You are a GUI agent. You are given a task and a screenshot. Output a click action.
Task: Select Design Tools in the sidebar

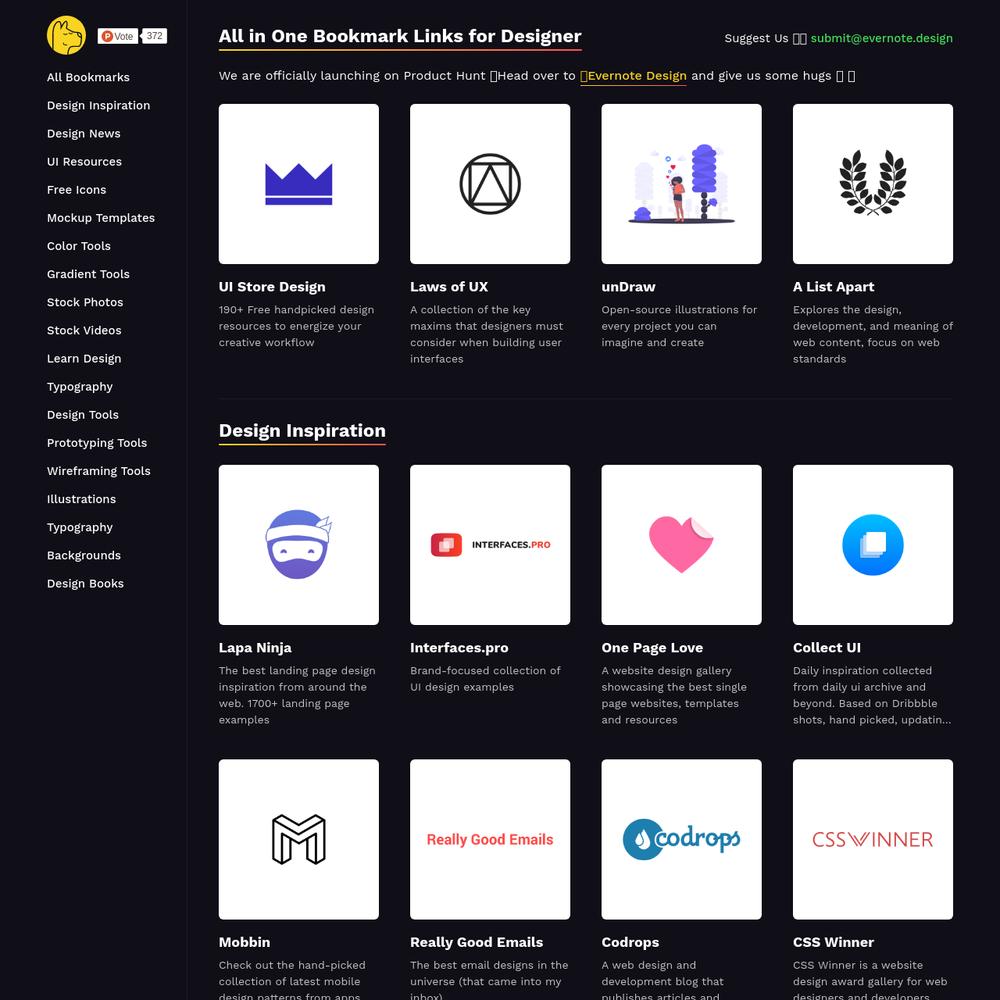tap(83, 415)
